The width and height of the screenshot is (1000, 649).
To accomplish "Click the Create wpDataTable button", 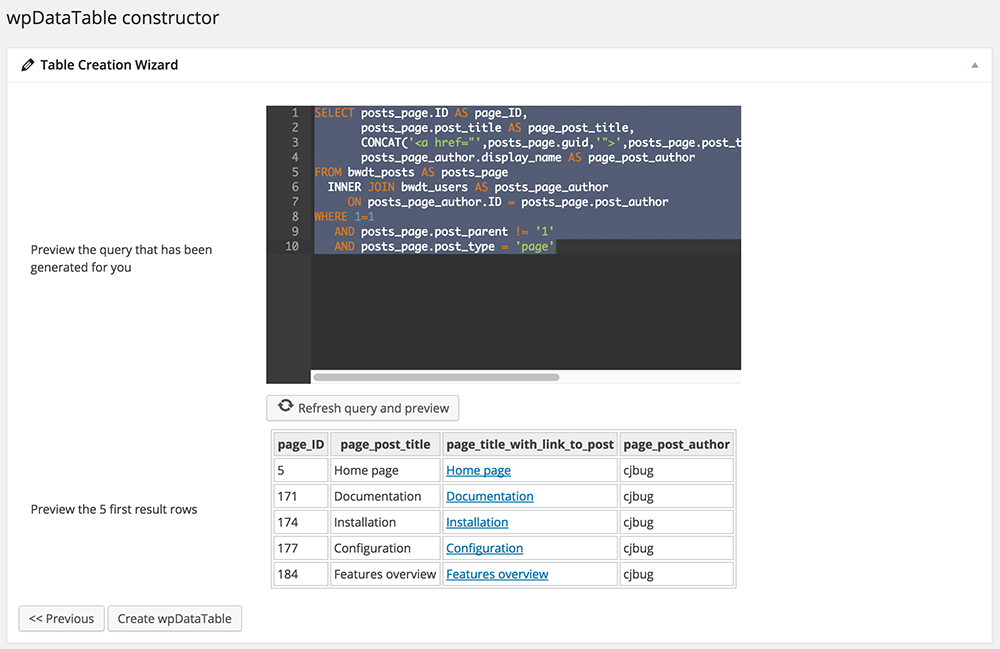I will 175,618.
